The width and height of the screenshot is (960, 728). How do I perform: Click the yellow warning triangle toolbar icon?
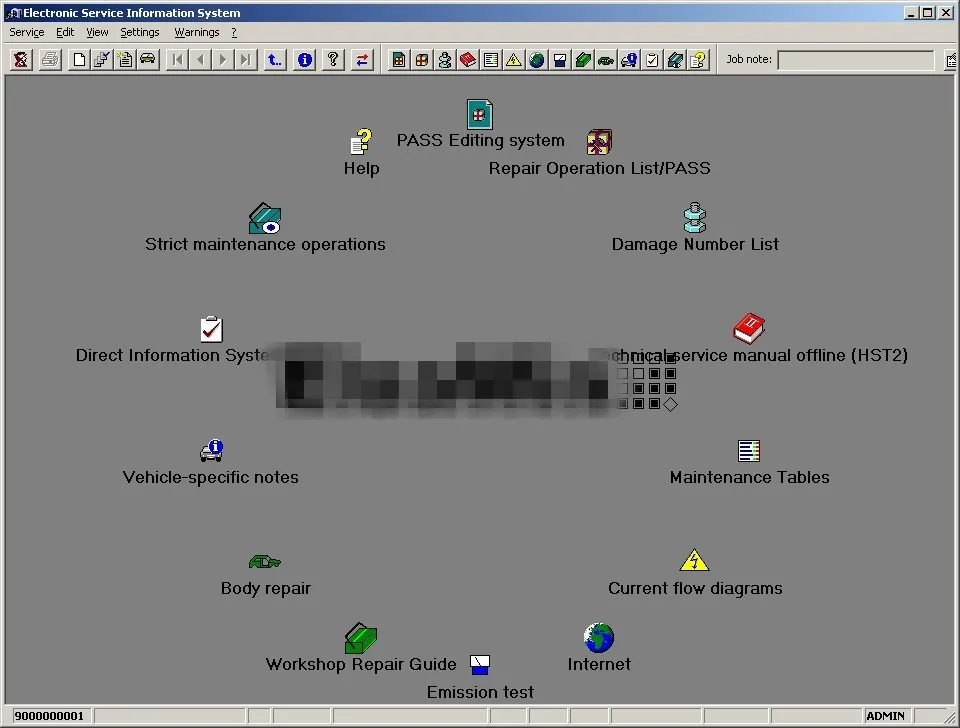pyautogui.click(x=514, y=59)
